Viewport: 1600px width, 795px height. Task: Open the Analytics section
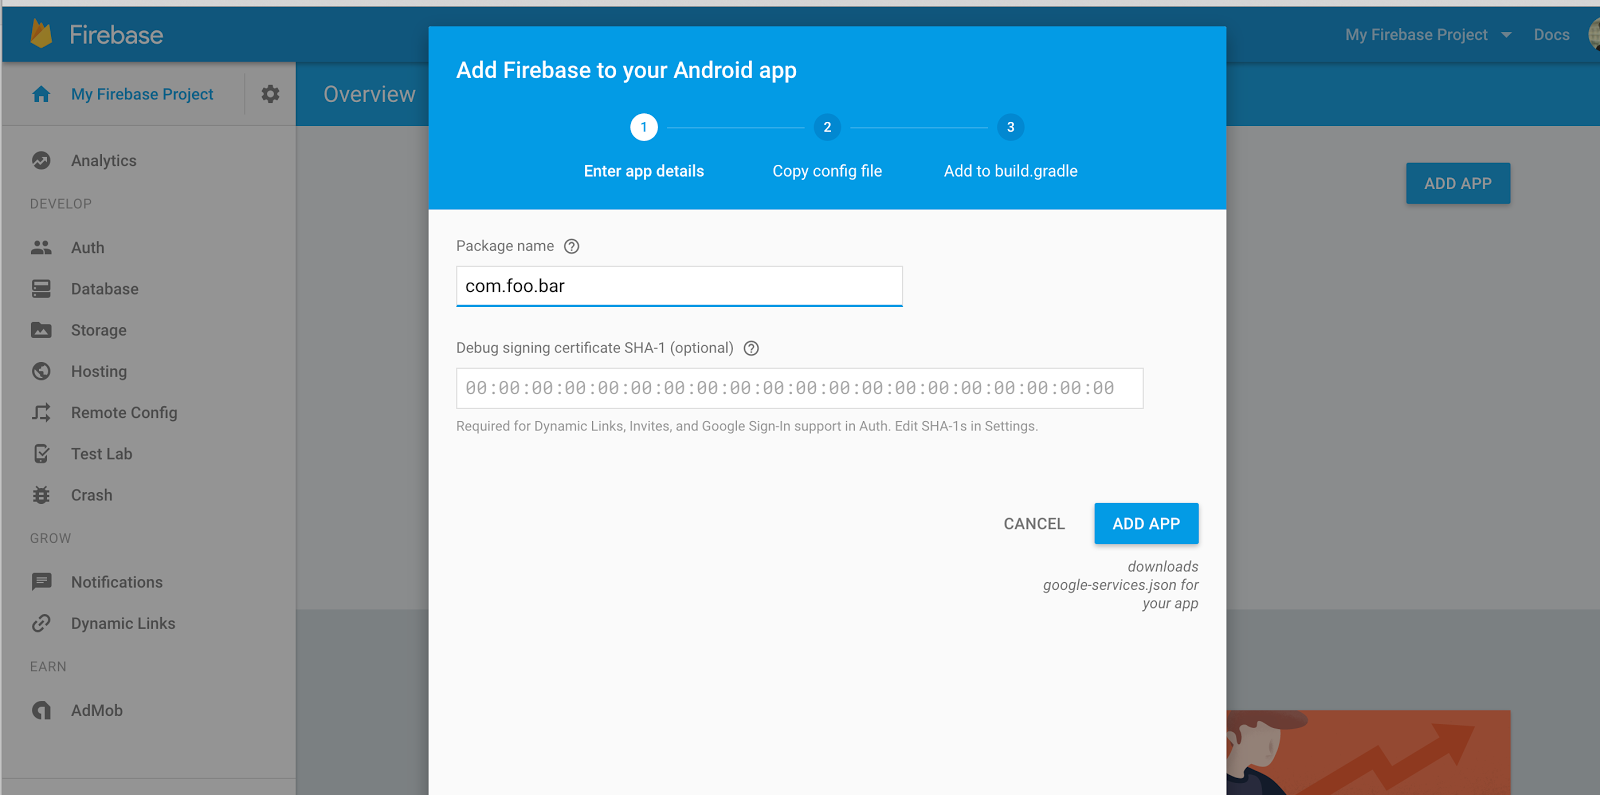point(104,160)
